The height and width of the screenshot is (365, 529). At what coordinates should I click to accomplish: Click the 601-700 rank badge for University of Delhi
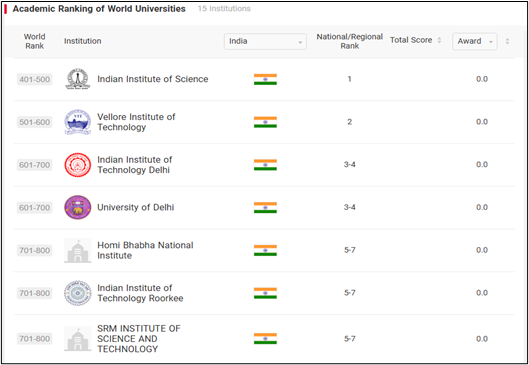[34, 208]
